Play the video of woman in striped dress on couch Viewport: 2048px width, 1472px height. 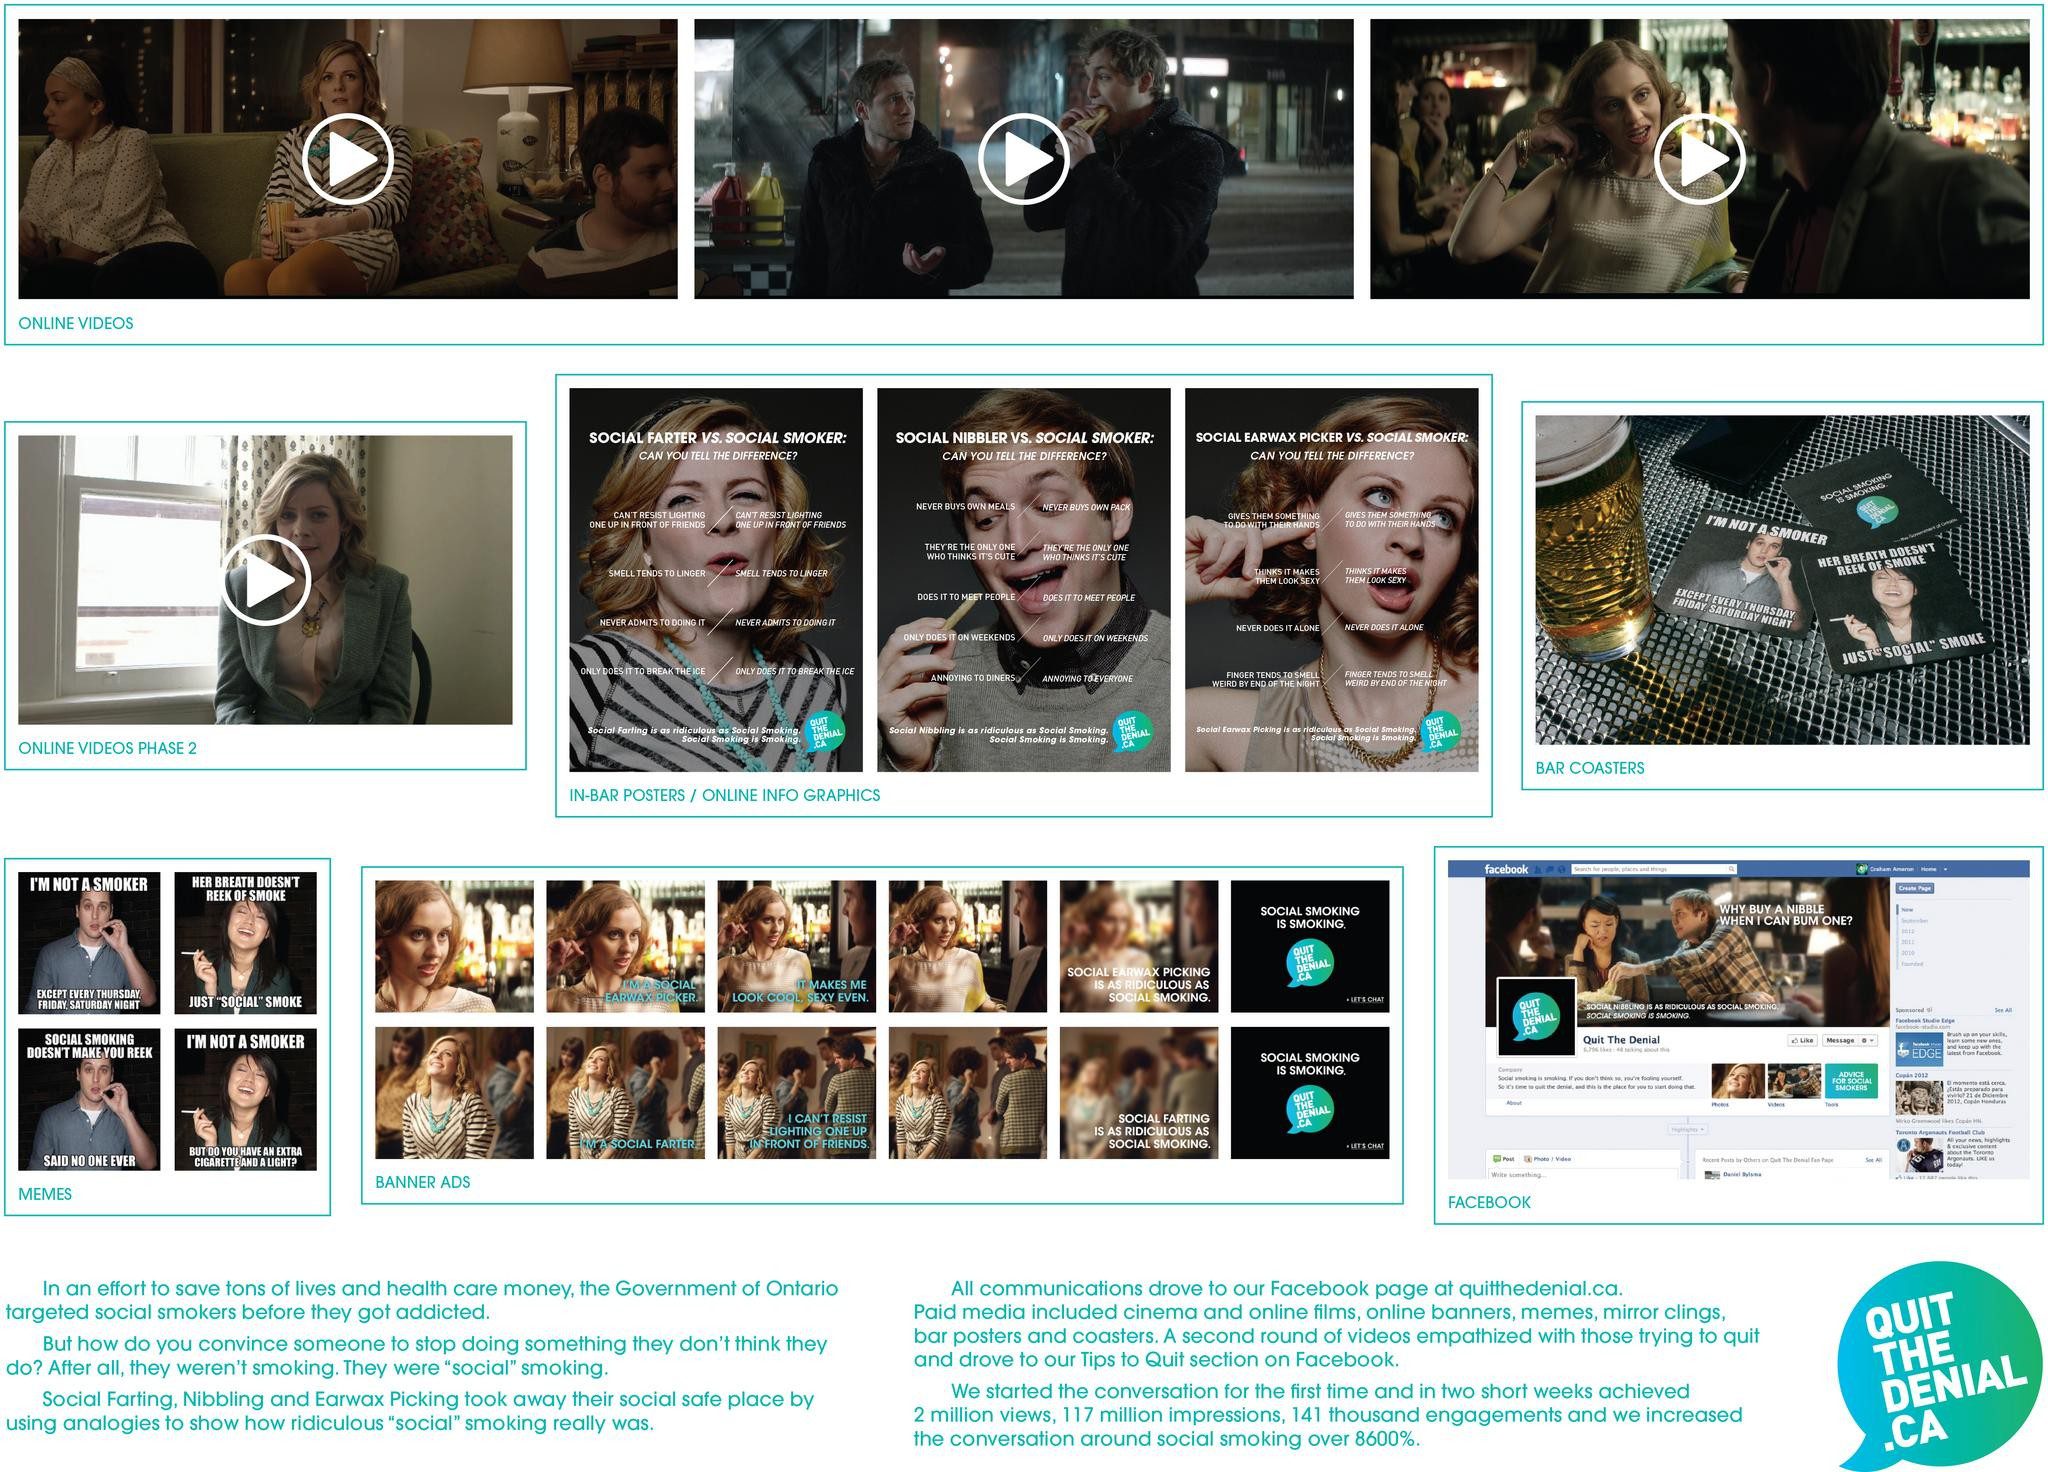click(347, 159)
